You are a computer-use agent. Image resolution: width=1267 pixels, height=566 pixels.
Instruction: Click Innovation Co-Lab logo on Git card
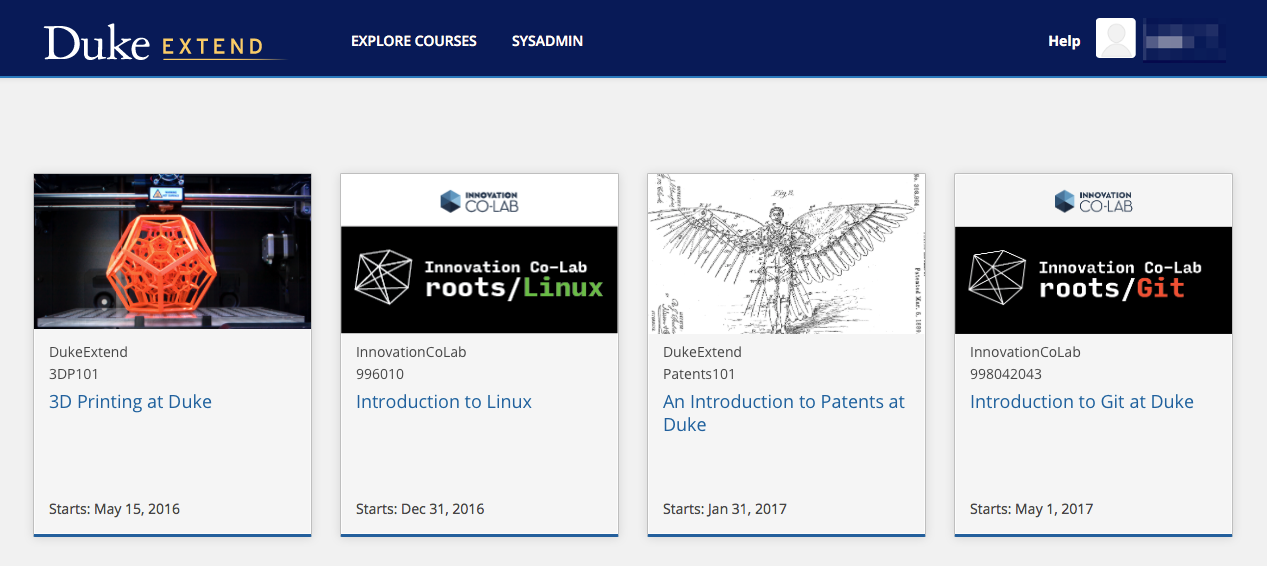click(1093, 201)
